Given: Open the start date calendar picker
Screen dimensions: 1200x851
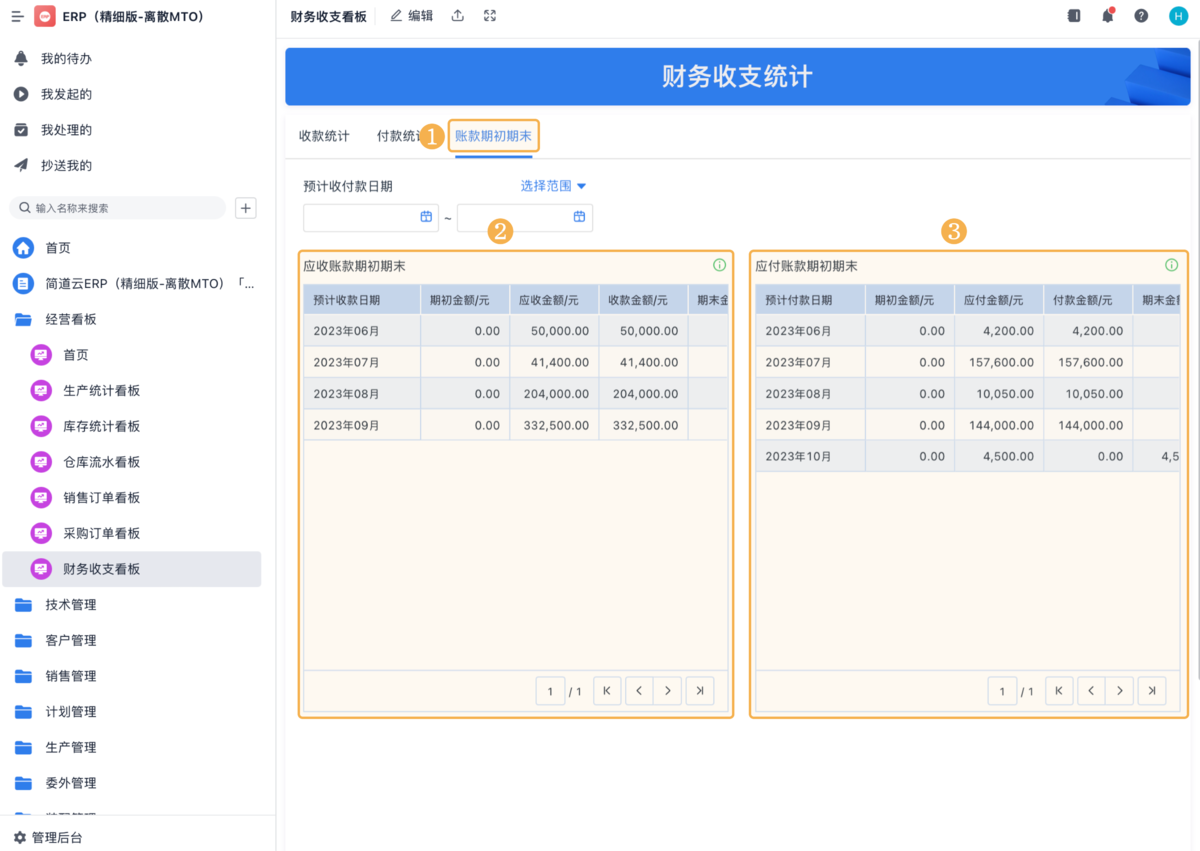Looking at the screenshot, I should pyautogui.click(x=426, y=217).
